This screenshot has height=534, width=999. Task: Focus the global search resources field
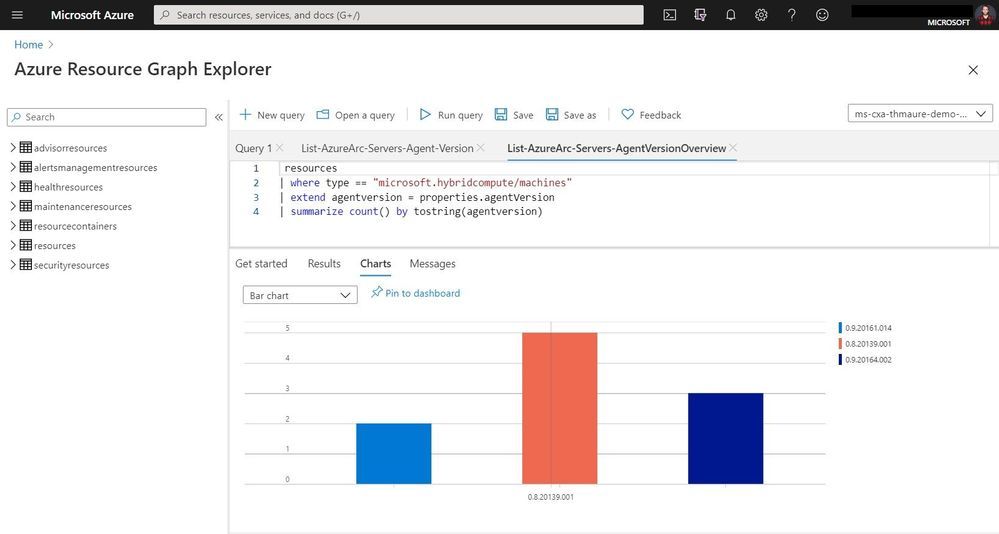398,15
